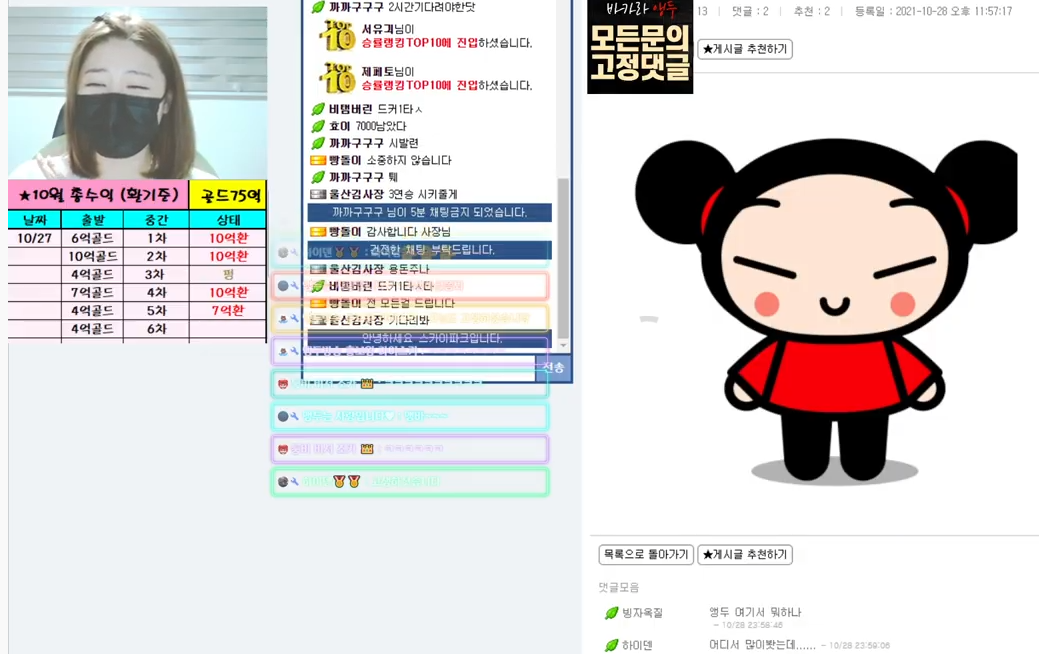The image size is (1039, 654).
Task: Open commenter 빙자욕질's profile name
Action: [x=642, y=614]
